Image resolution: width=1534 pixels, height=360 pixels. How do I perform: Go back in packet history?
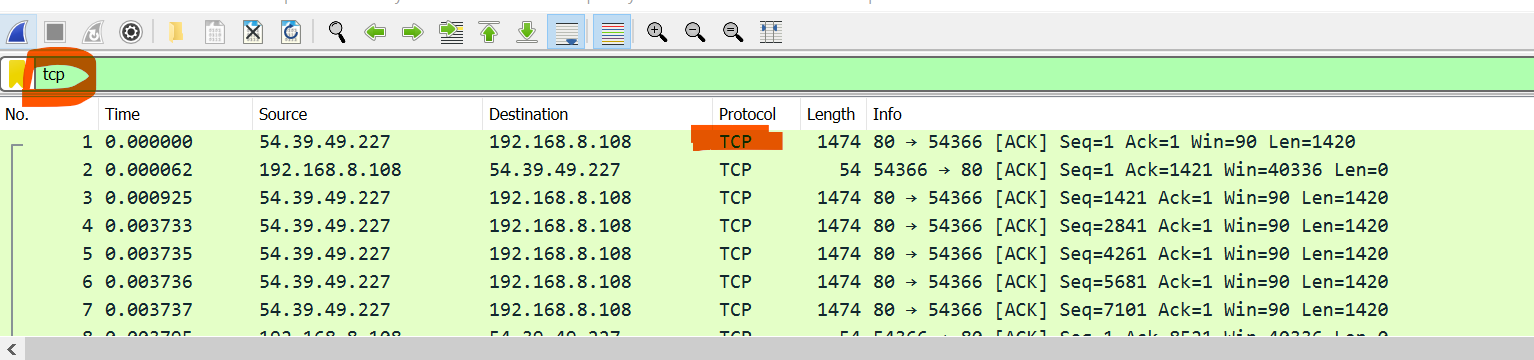(x=375, y=32)
